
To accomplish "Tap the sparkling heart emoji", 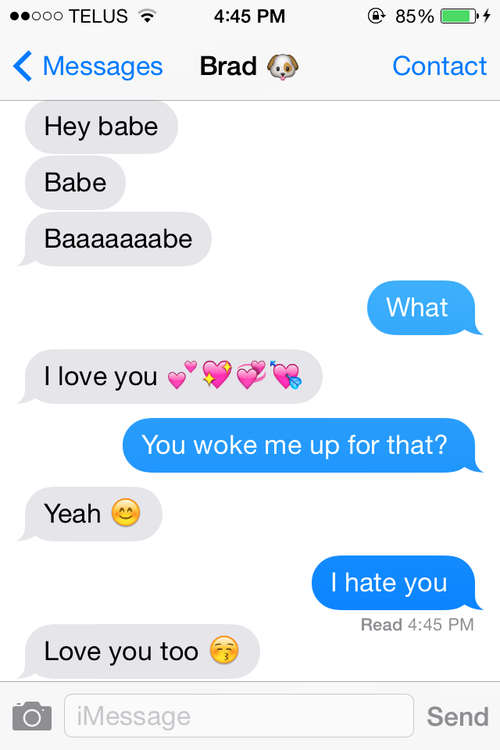I will pyautogui.click(x=217, y=375).
